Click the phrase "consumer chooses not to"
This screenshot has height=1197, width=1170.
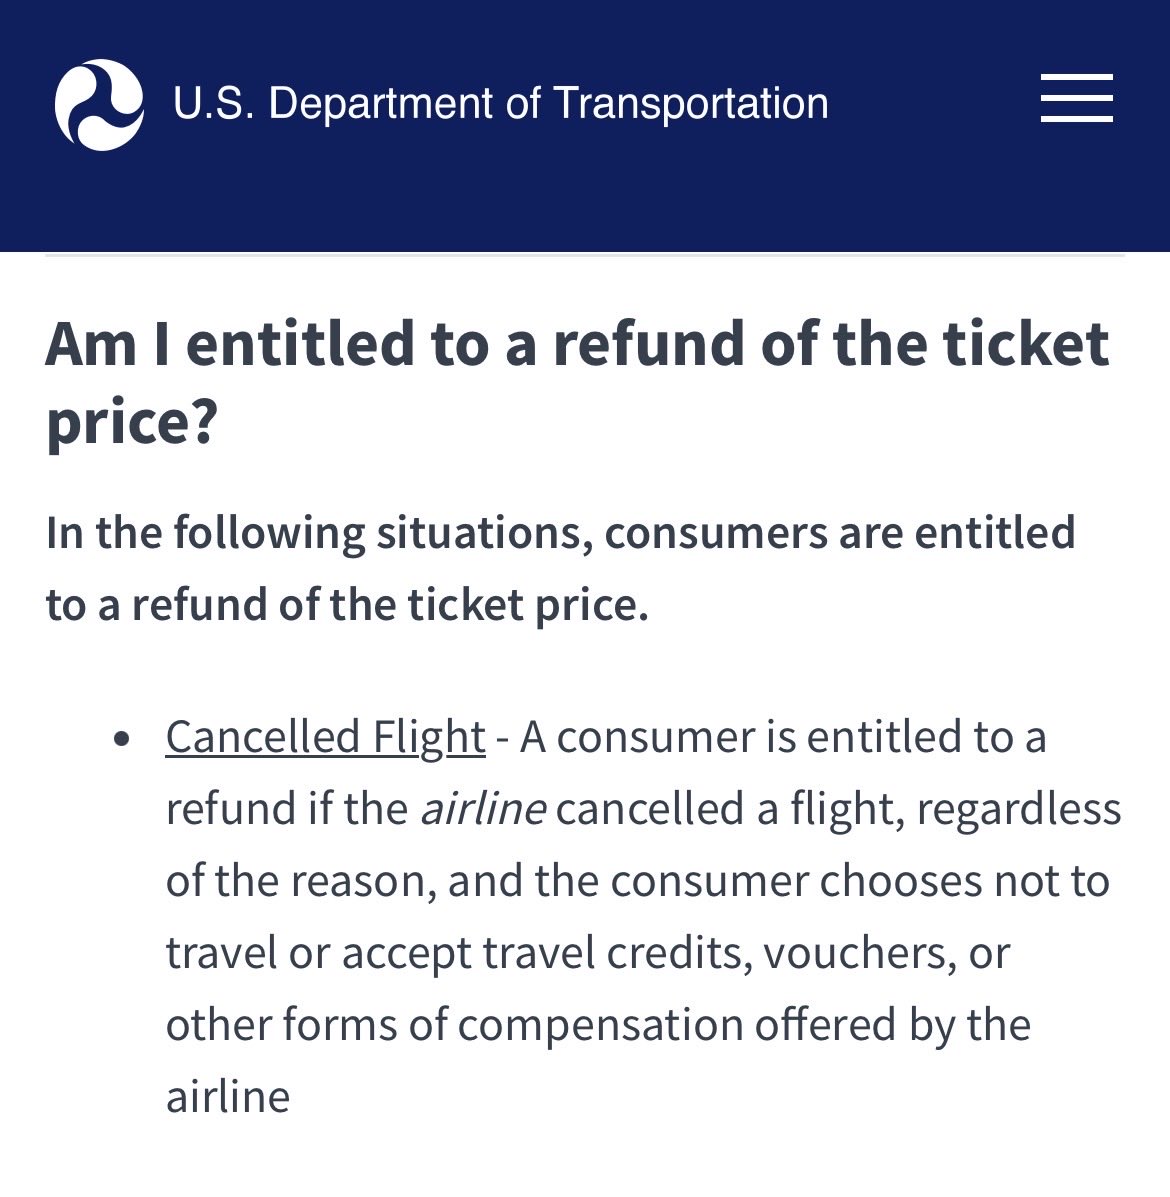(860, 881)
